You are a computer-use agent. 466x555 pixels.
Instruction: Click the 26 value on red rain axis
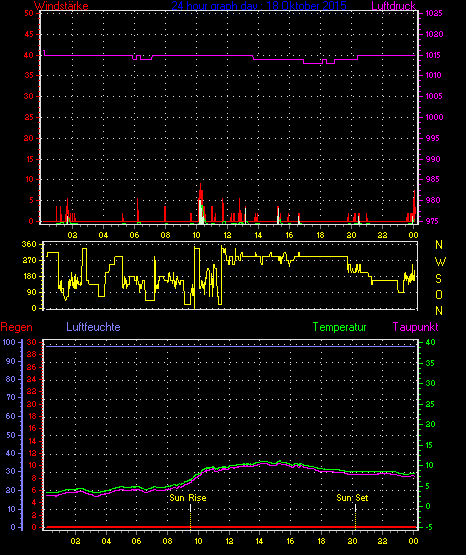point(32,367)
